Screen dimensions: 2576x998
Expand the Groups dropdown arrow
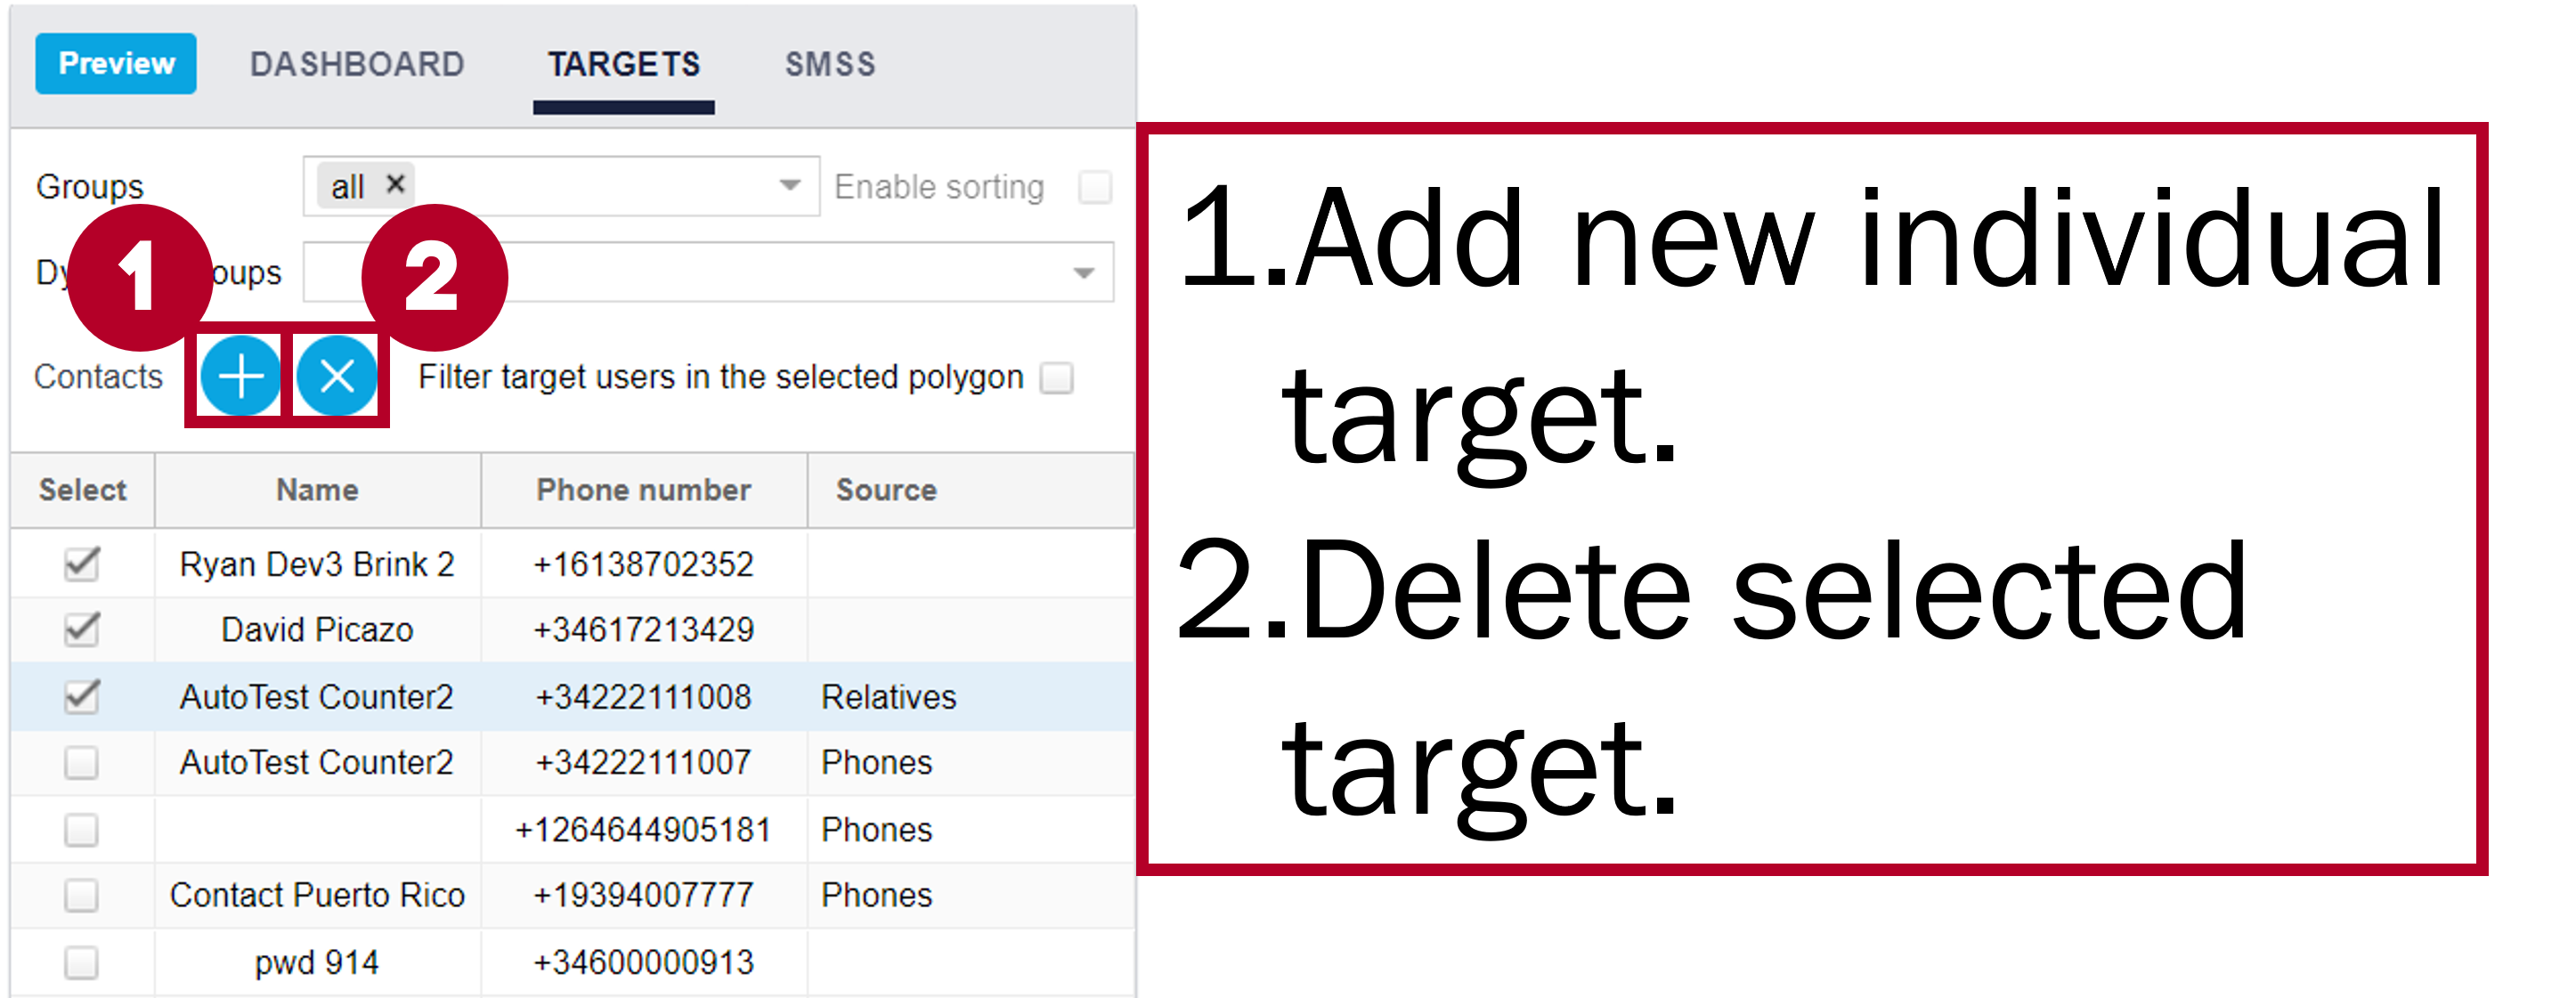point(790,185)
